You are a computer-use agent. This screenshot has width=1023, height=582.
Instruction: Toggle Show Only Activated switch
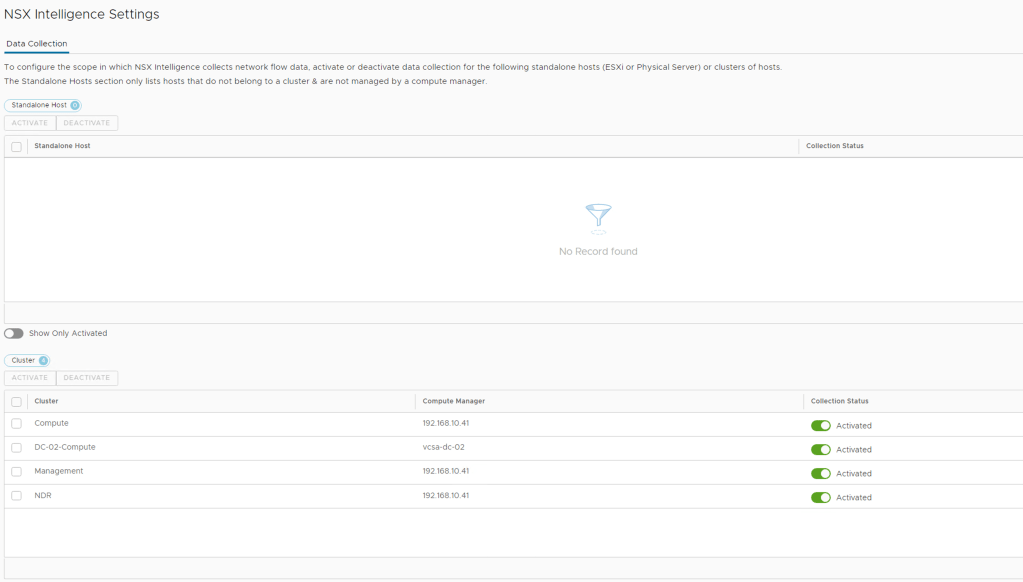(x=14, y=333)
